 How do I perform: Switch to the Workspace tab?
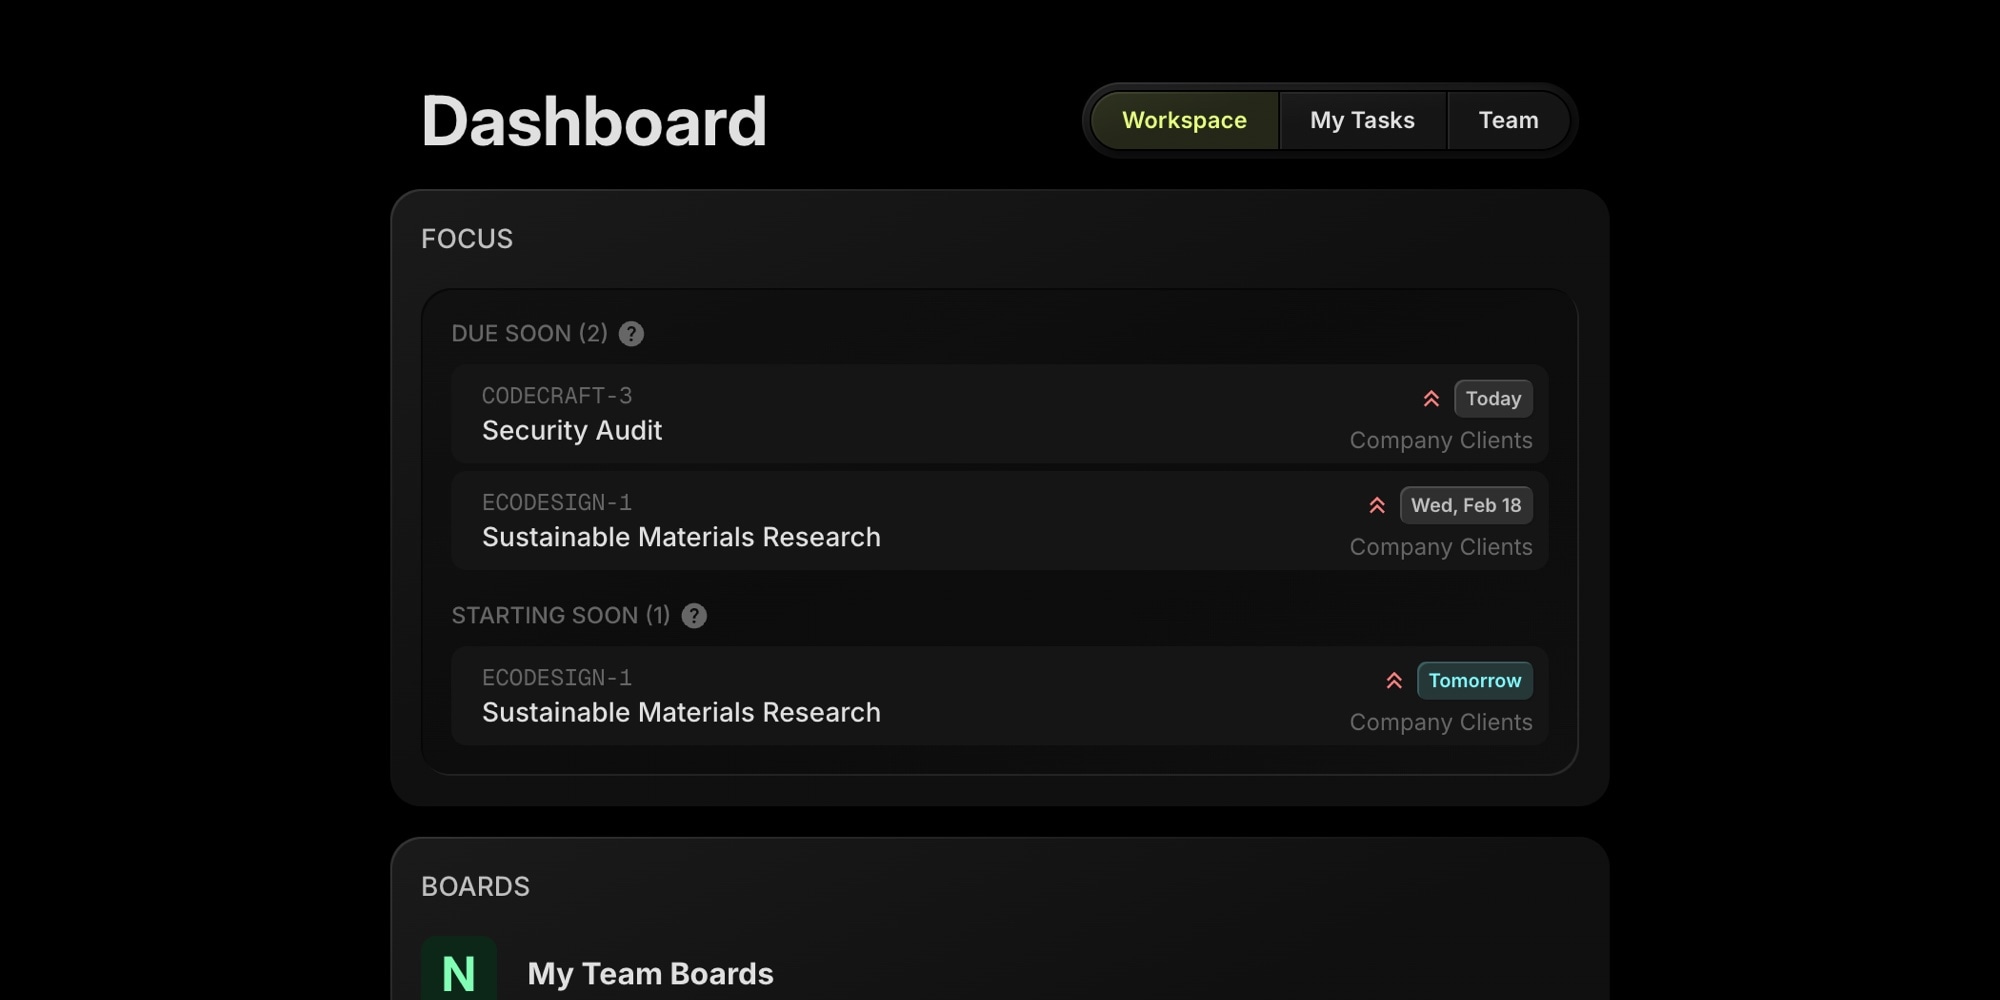[1184, 120]
